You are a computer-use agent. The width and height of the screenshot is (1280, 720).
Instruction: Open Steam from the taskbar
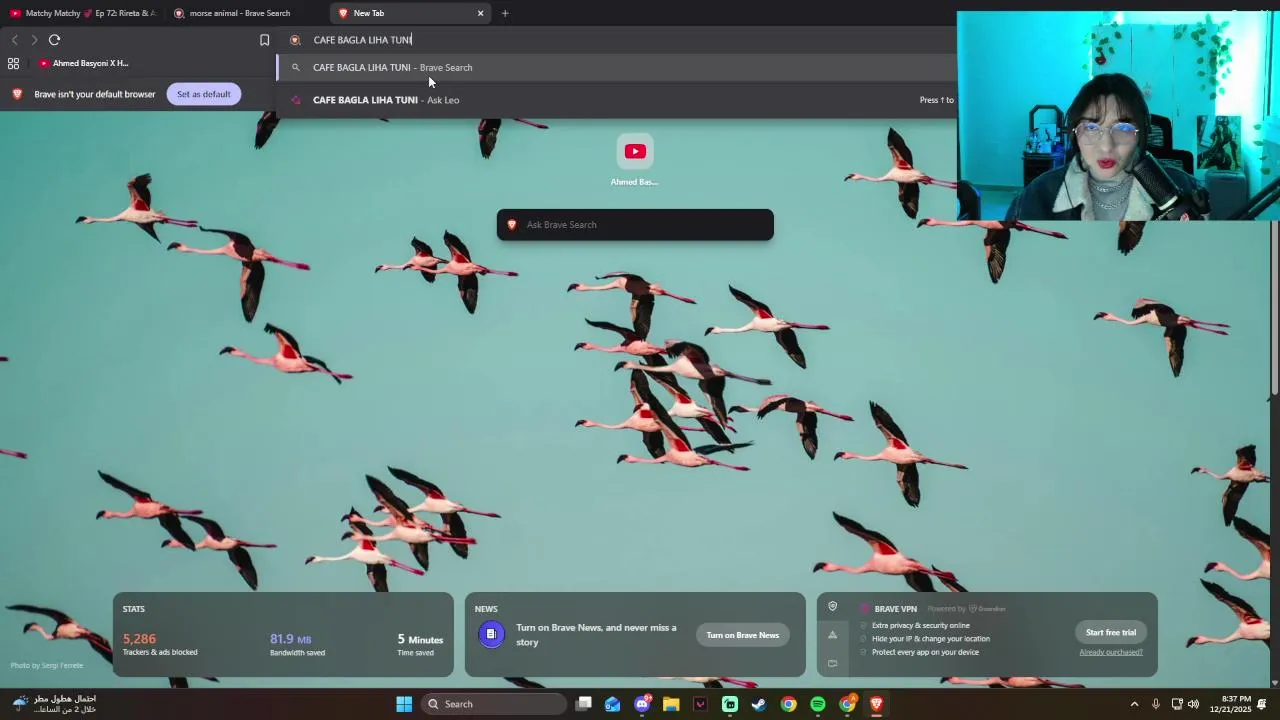point(759,704)
